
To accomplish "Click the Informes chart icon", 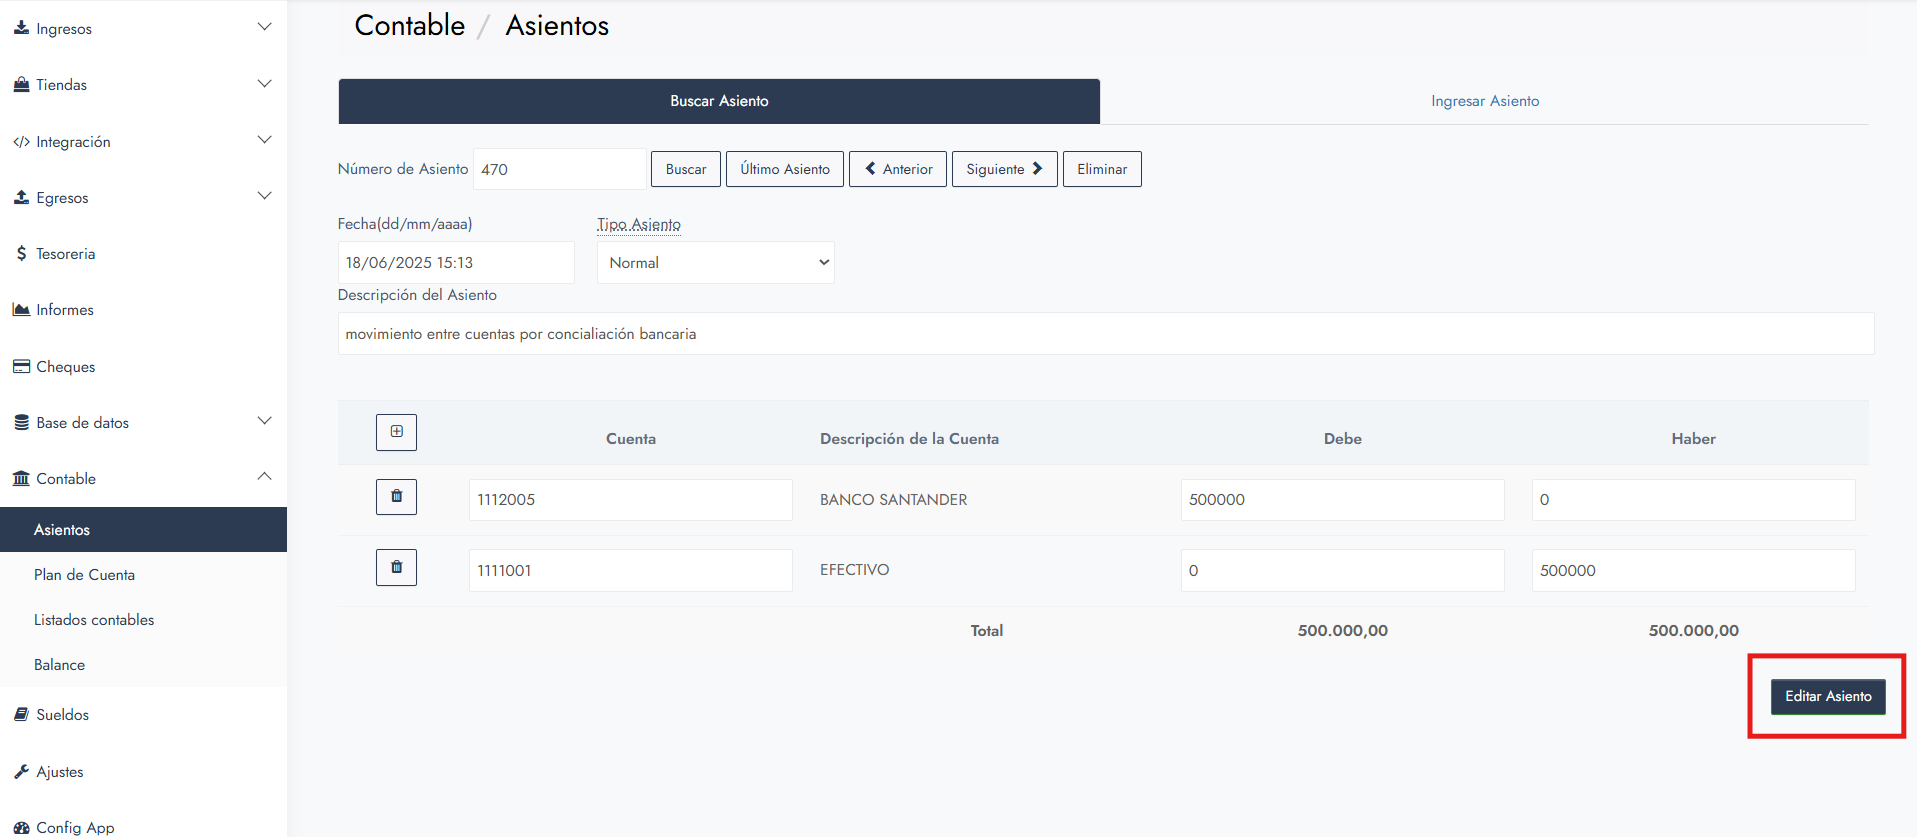I will point(21,310).
